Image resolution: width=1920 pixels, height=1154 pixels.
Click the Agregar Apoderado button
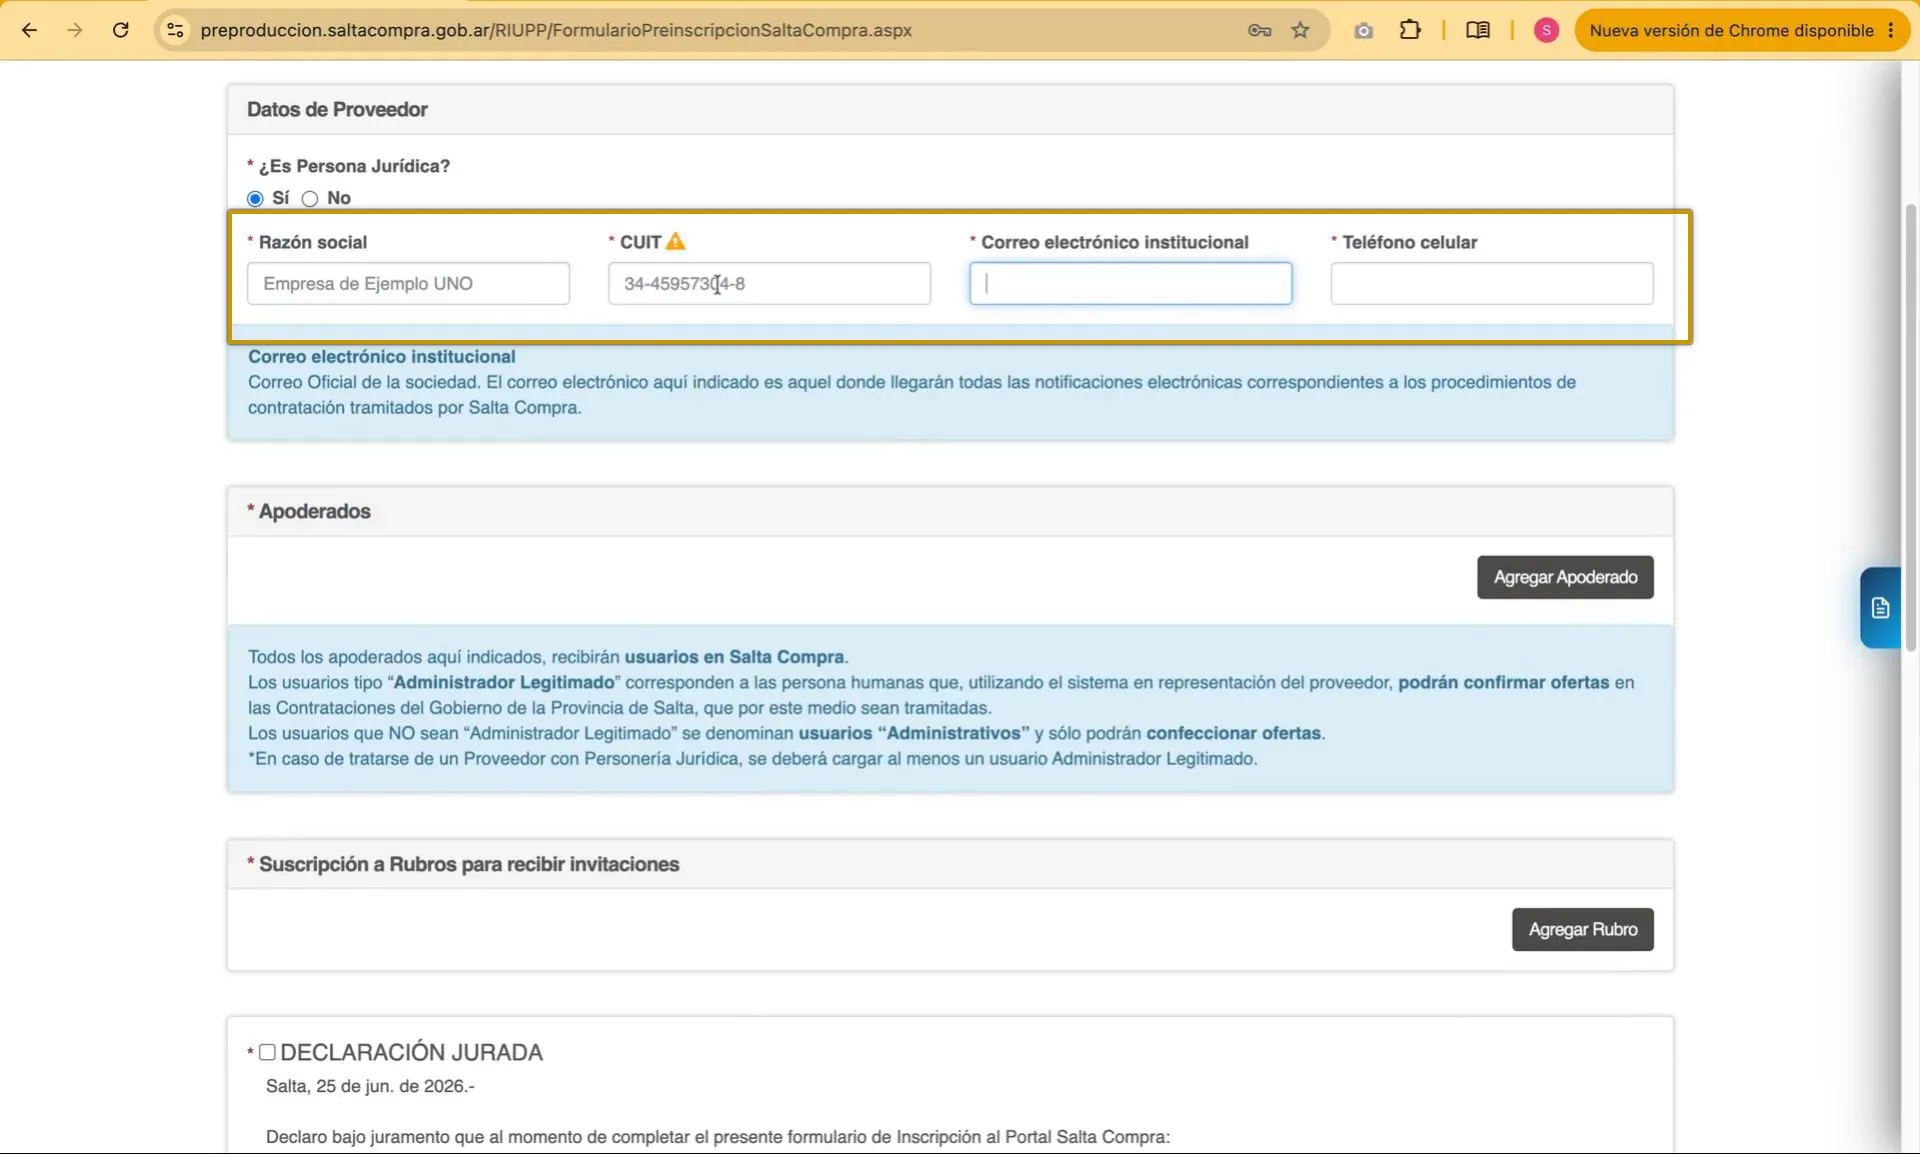(1565, 577)
